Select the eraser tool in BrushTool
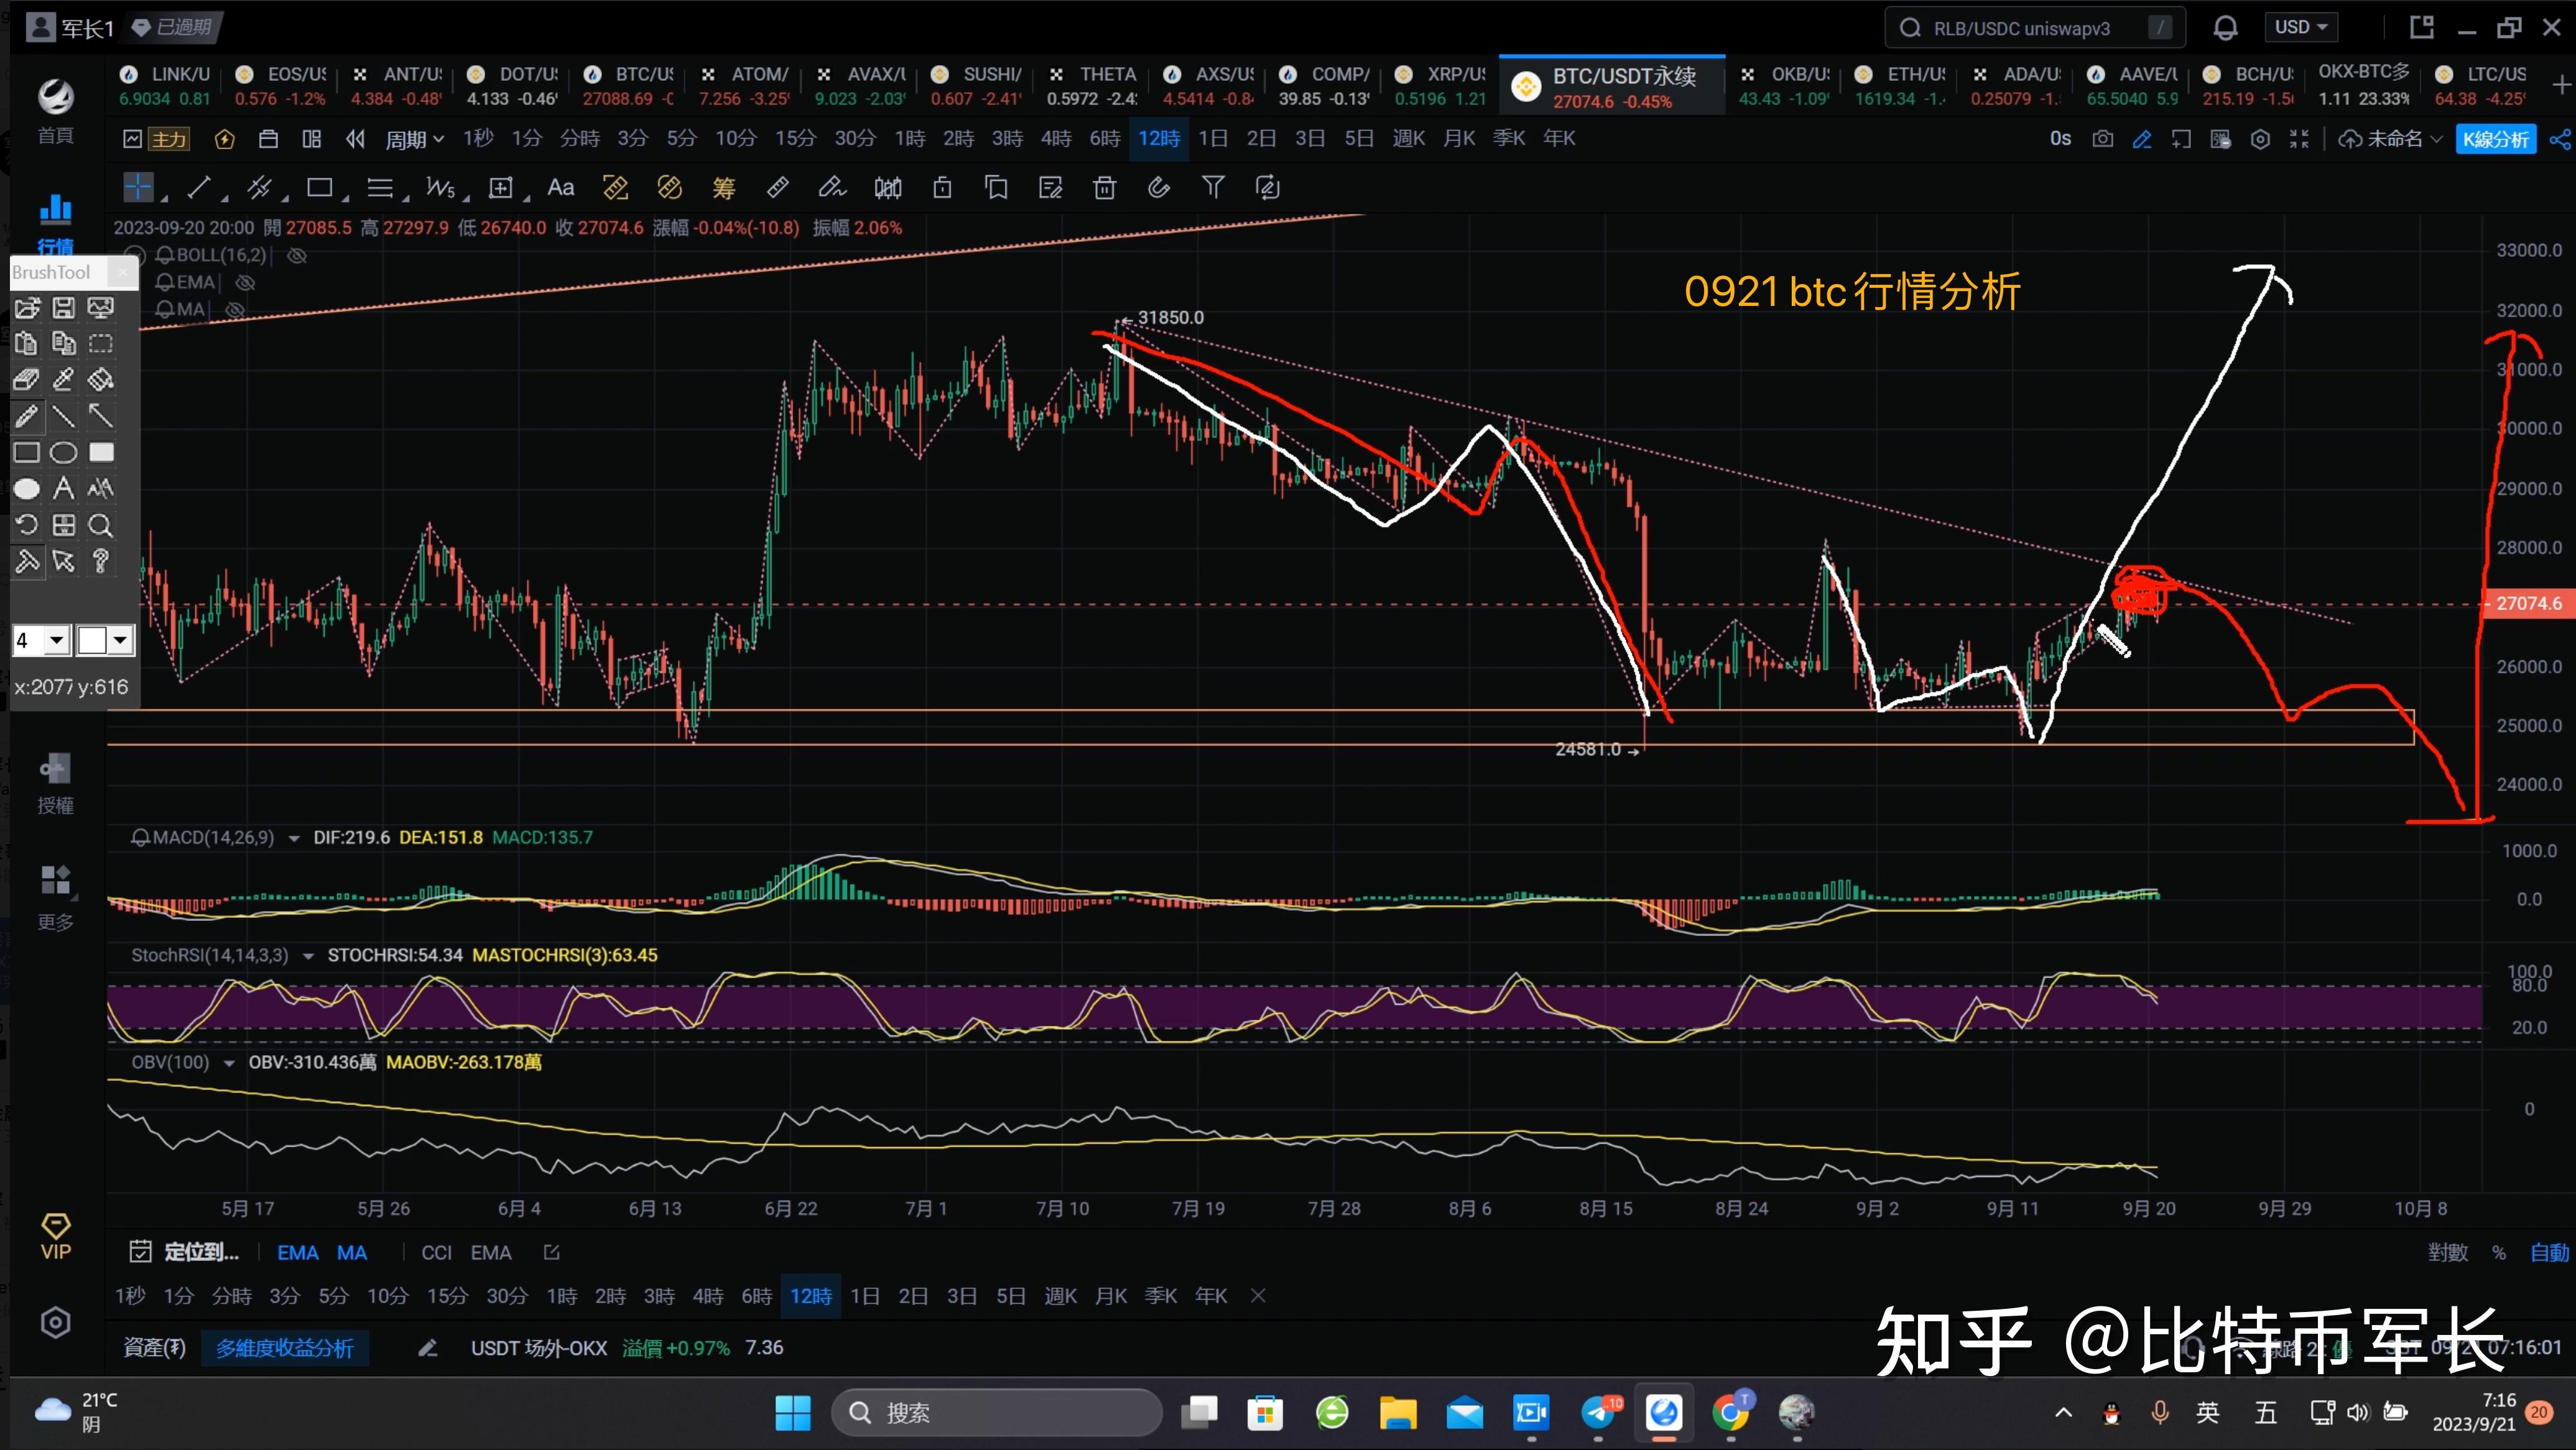This screenshot has height=1450, width=2576. [x=27, y=379]
